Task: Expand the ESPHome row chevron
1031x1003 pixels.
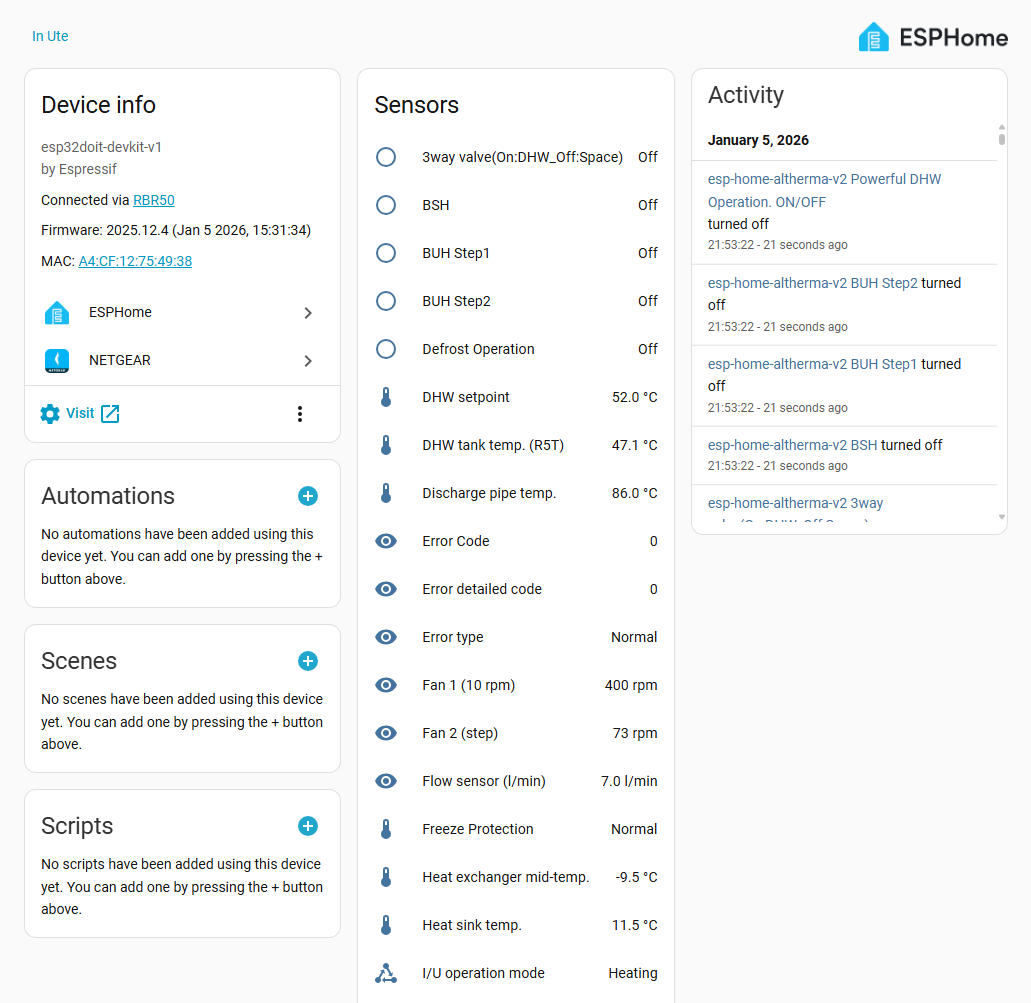Action: click(308, 312)
